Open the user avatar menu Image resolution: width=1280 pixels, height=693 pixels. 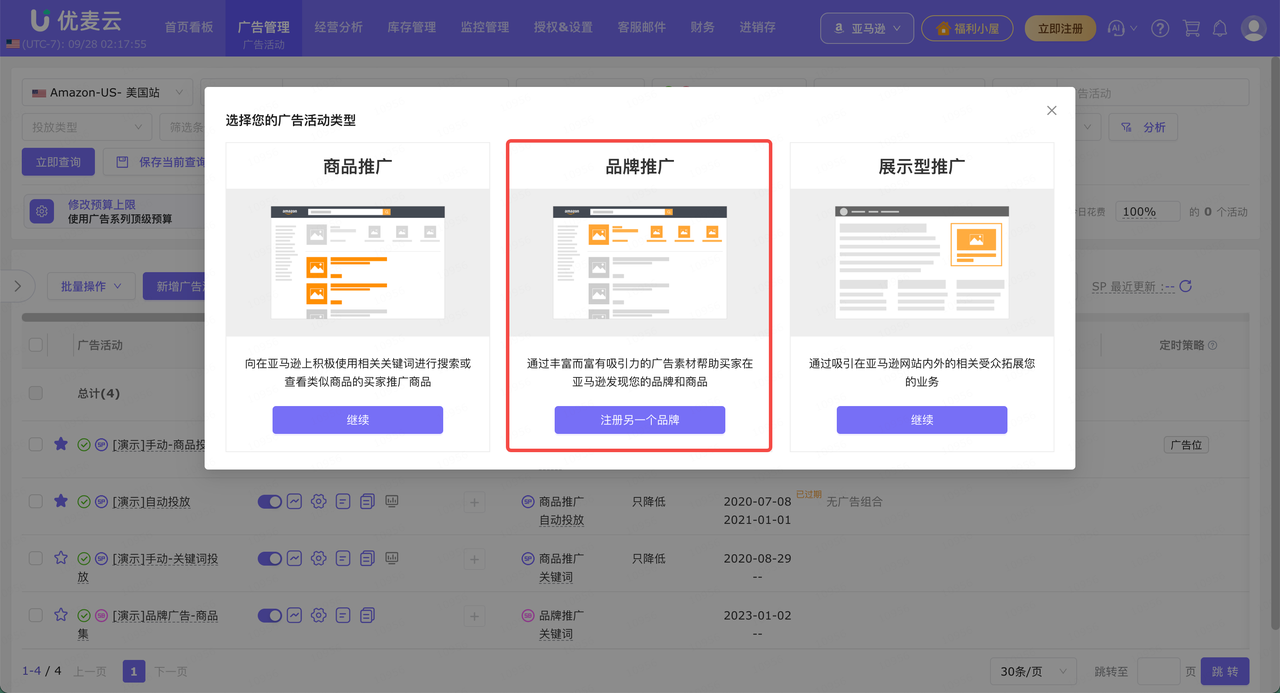(1254, 28)
